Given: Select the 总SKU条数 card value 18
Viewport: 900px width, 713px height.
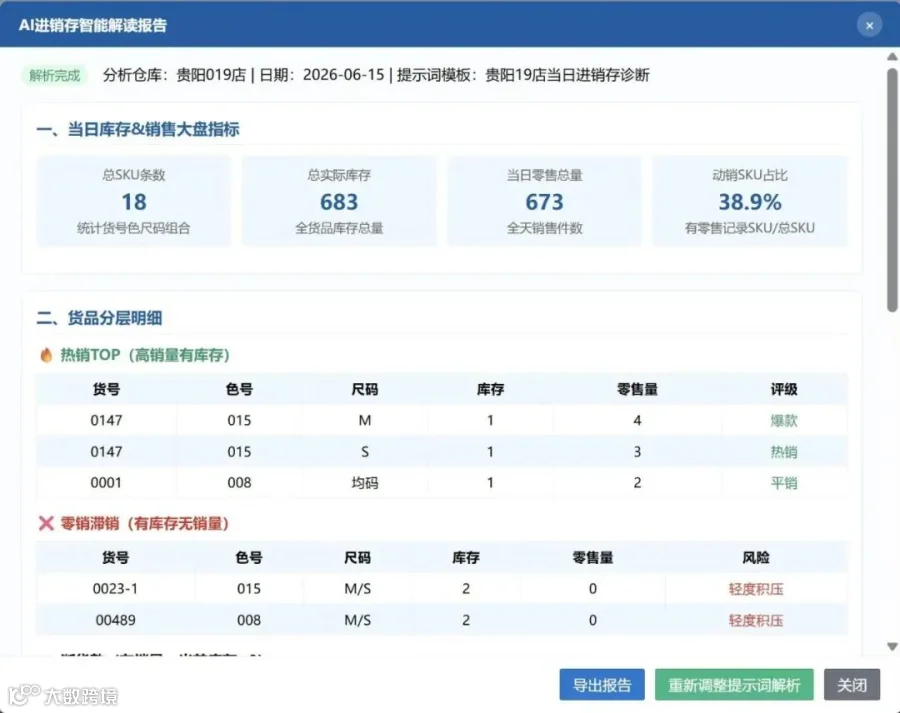Looking at the screenshot, I should [134, 202].
